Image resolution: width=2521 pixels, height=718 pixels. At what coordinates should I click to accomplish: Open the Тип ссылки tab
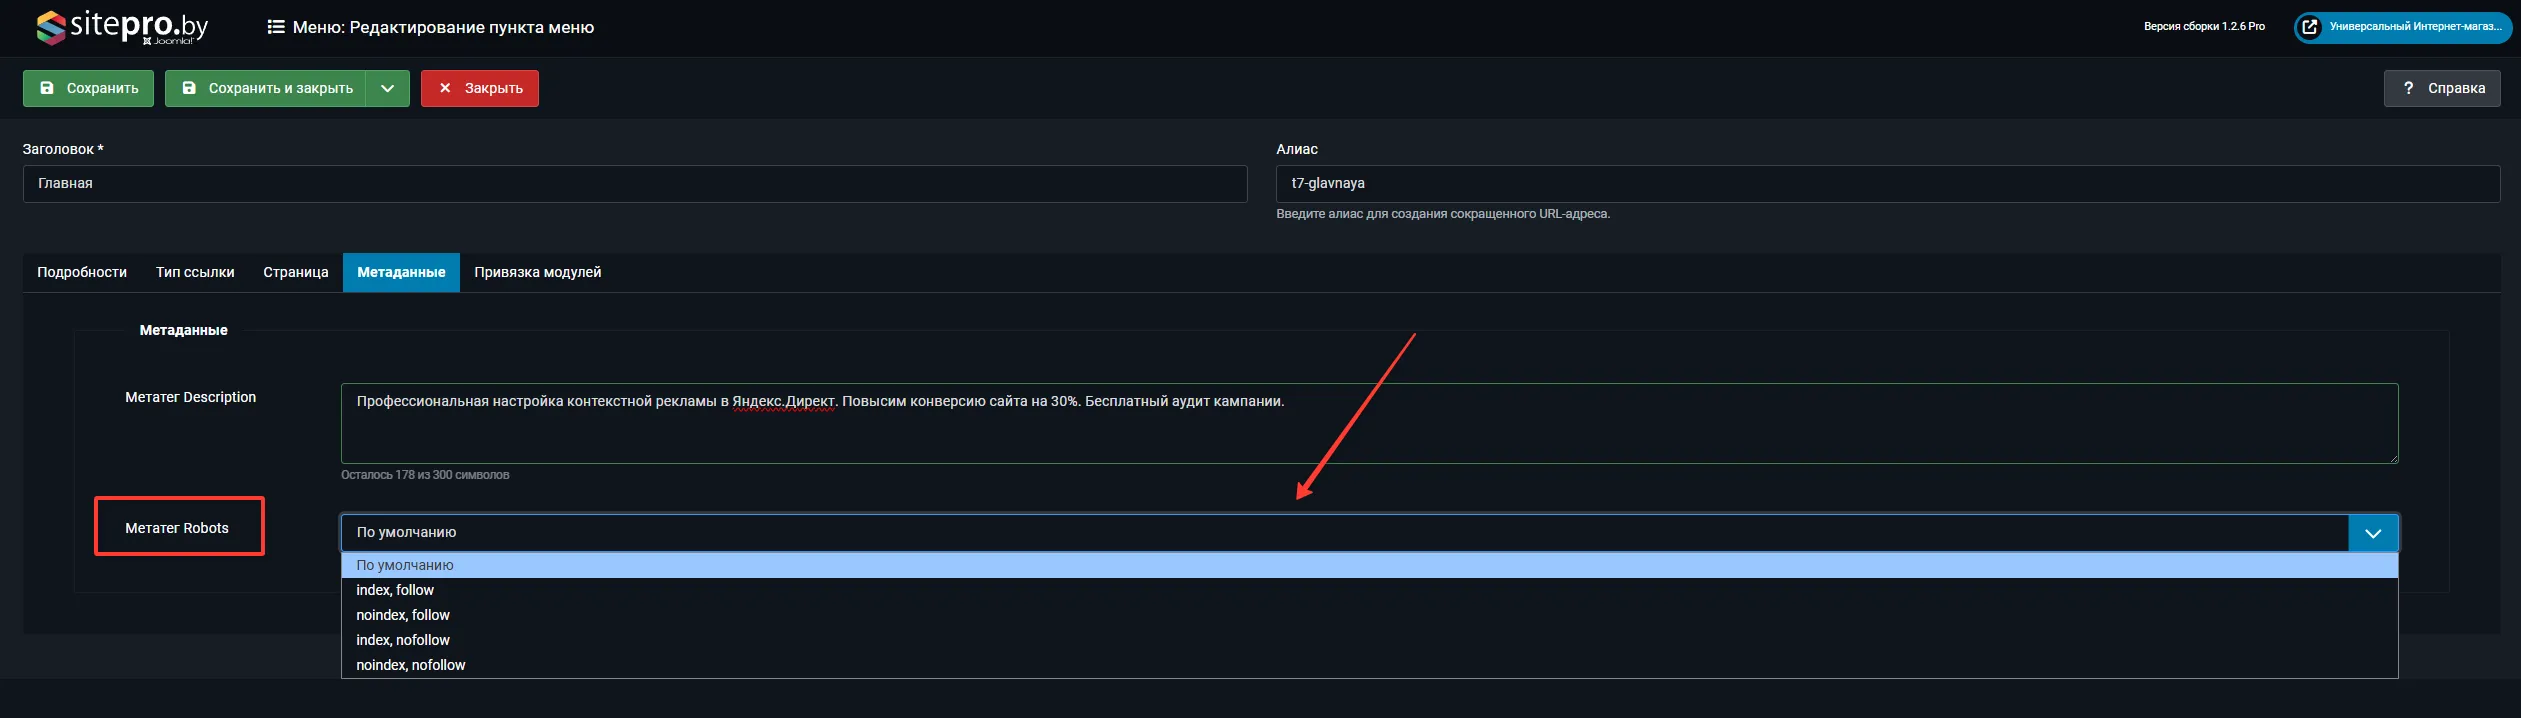coord(195,272)
